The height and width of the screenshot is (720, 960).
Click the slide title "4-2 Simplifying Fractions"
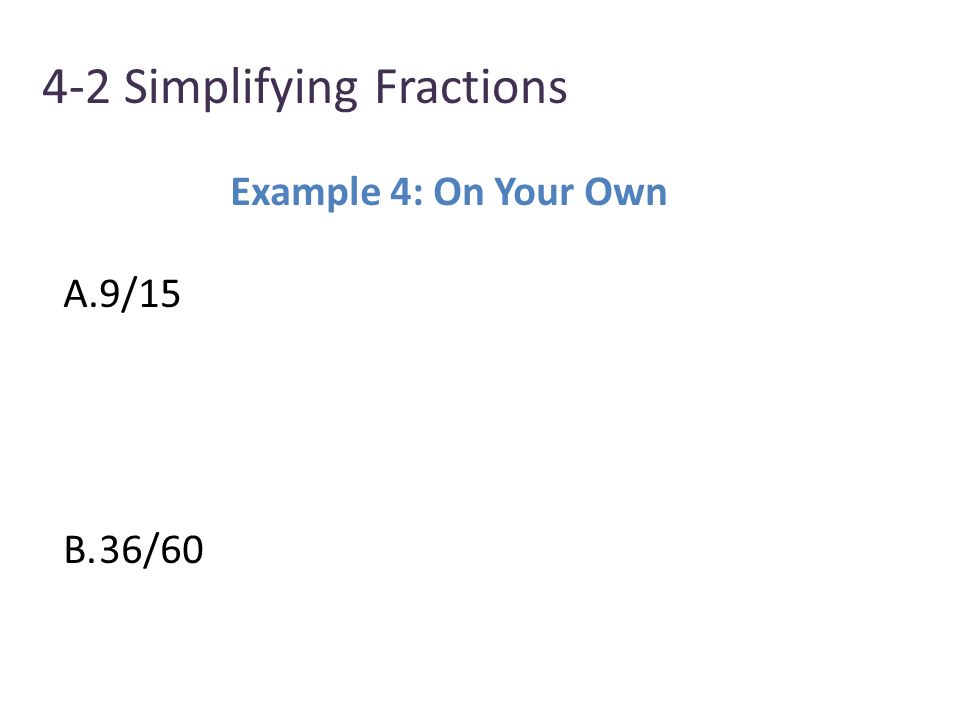point(304,88)
